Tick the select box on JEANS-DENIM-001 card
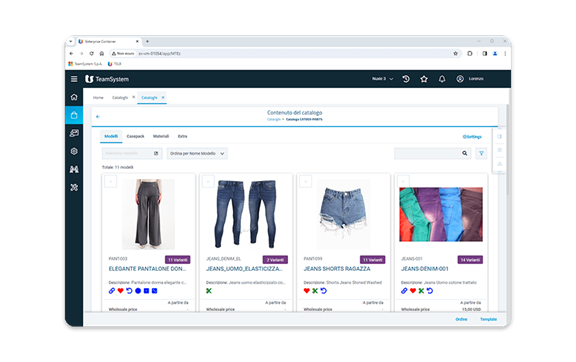This screenshot has height=362, width=576. click(x=403, y=182)
